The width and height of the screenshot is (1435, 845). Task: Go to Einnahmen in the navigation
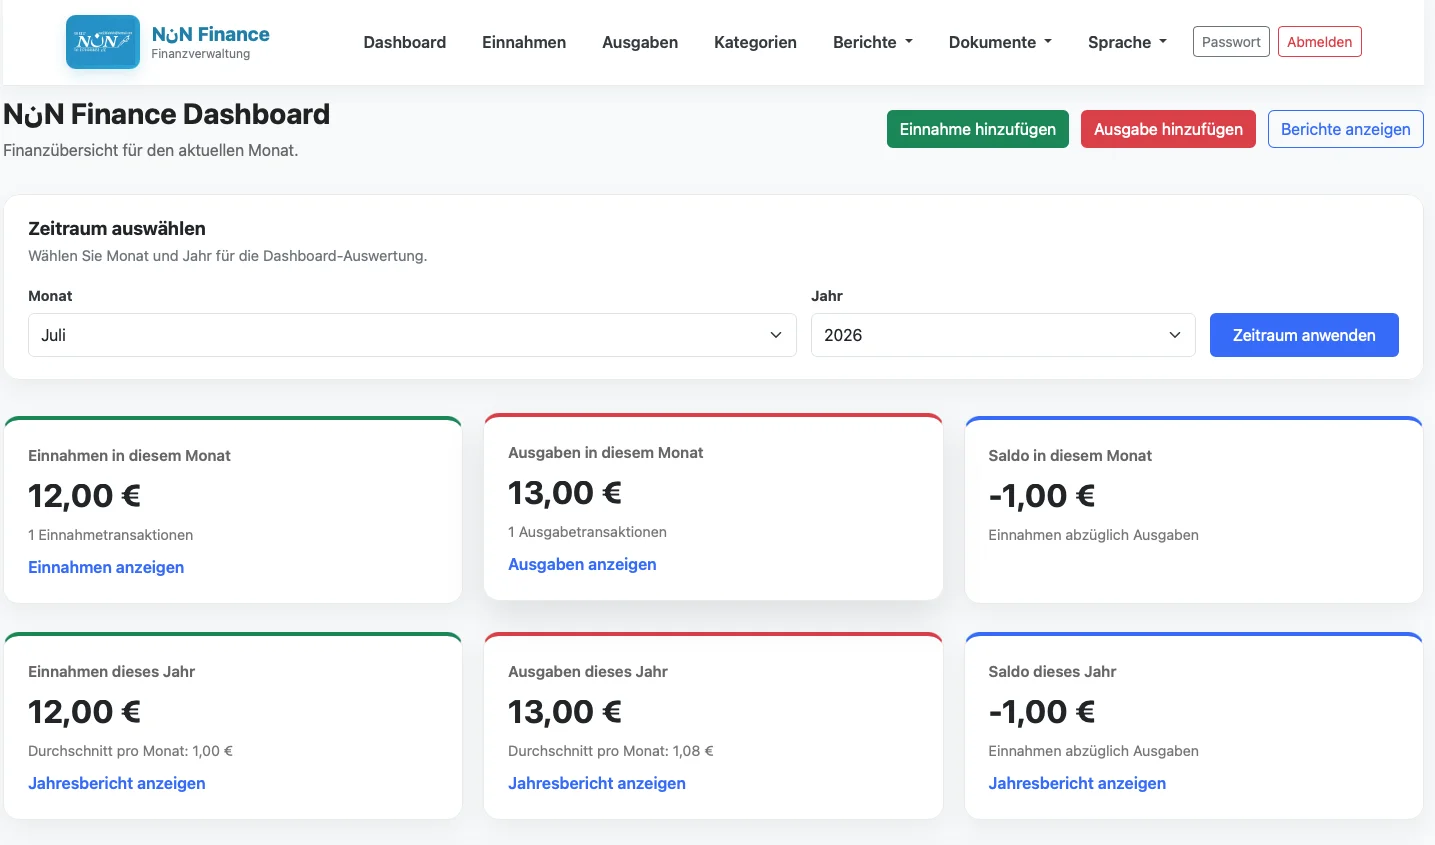pyautogui.click(x=524, y=42)
